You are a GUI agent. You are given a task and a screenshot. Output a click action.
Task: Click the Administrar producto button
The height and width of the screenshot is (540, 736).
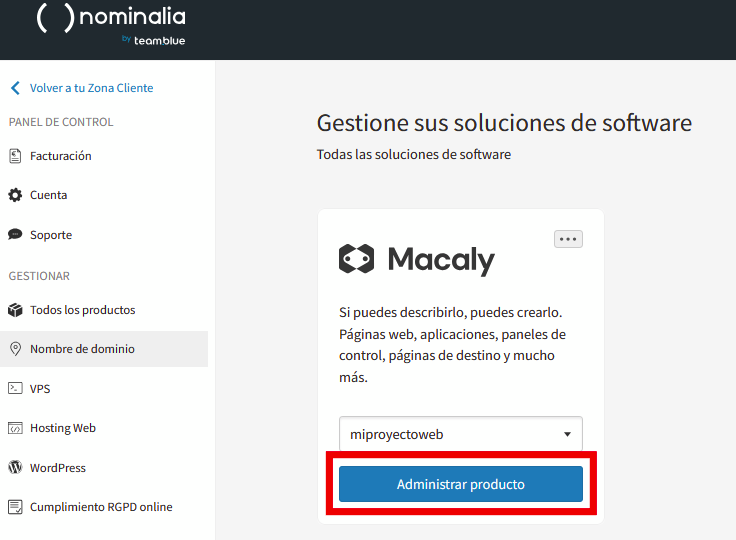pos(460,484)
